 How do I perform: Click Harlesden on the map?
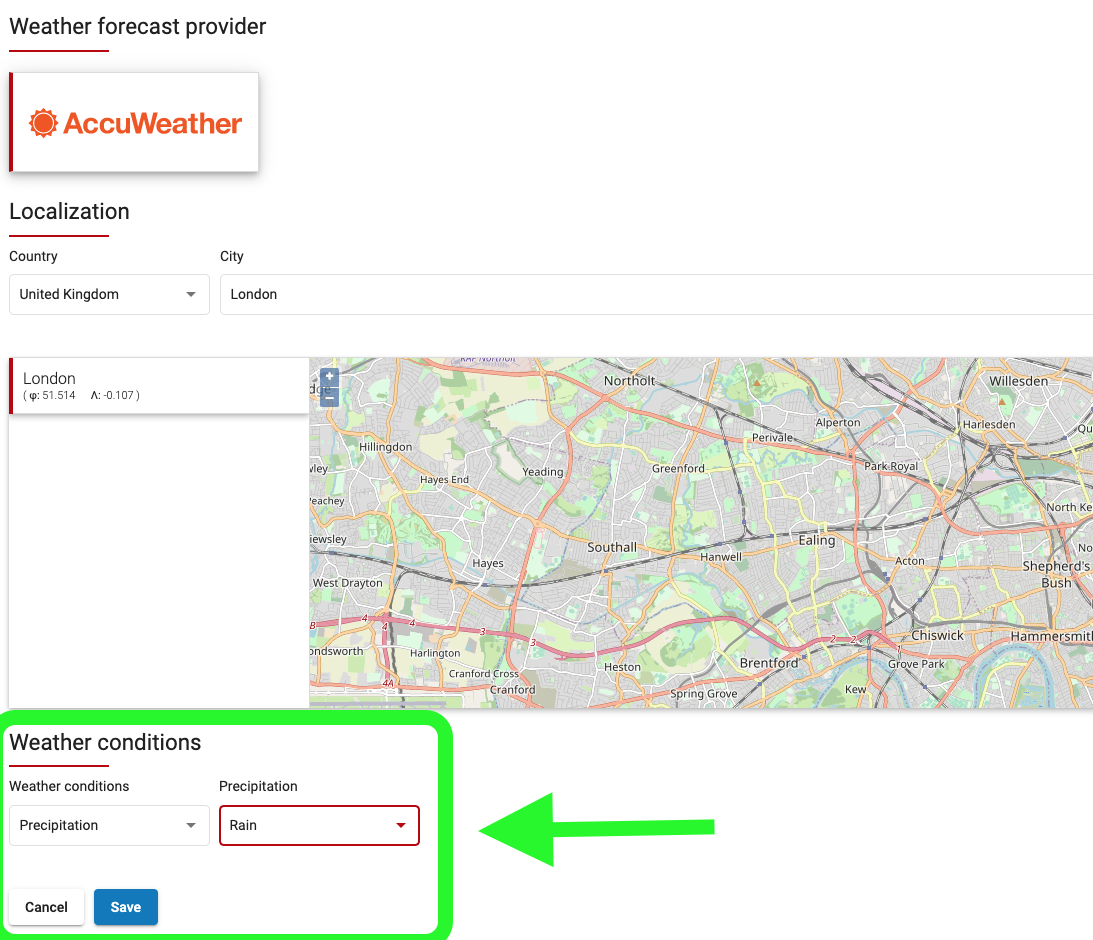click(989, 424)
